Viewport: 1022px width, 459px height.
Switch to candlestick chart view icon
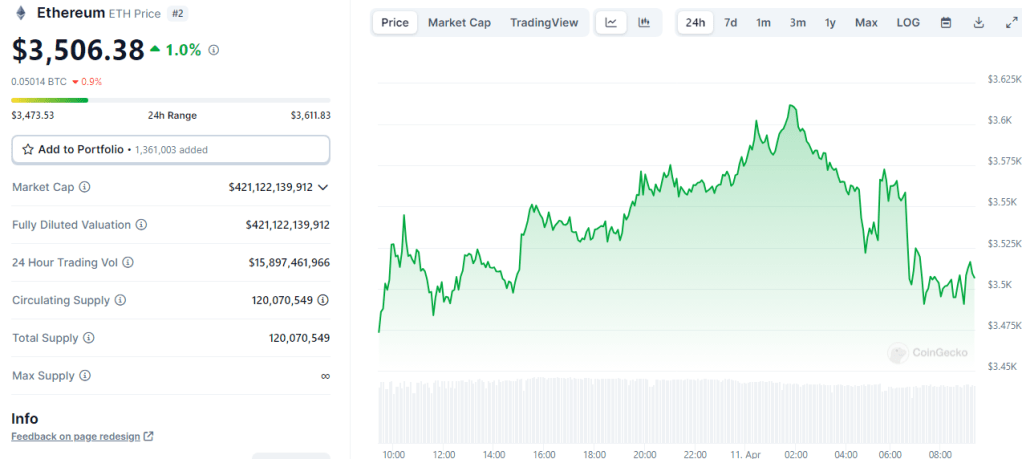pos(644,23)
